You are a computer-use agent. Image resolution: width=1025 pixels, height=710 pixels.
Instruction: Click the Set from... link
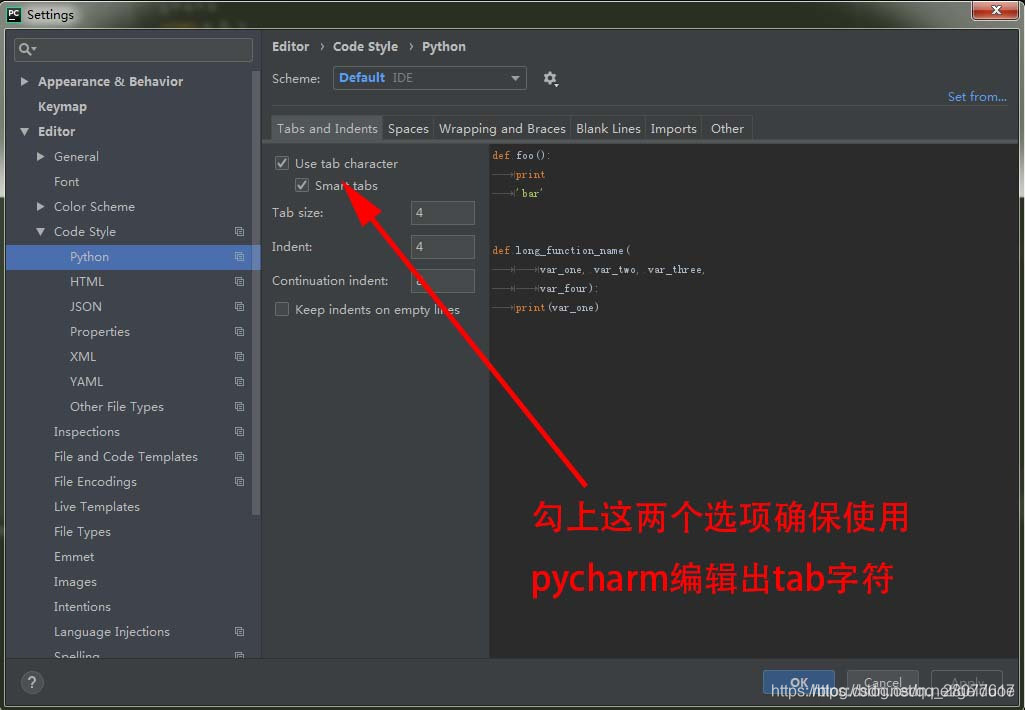click(x=977, y=97)
